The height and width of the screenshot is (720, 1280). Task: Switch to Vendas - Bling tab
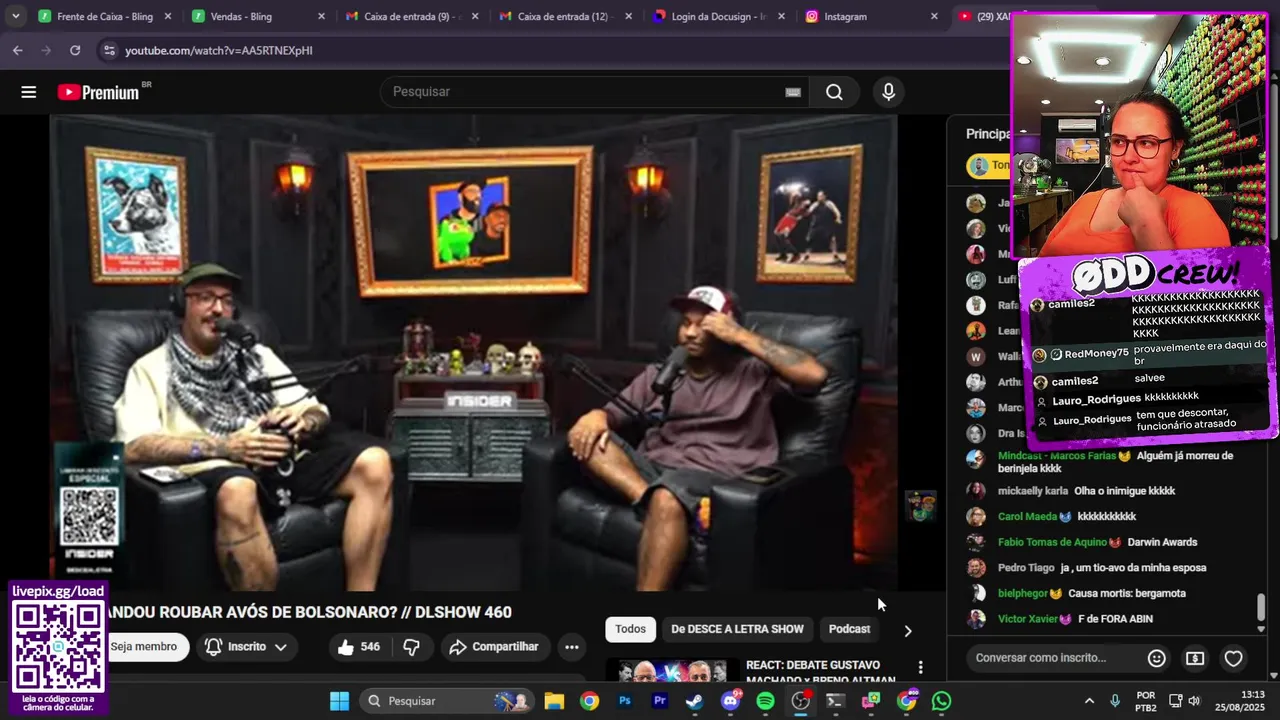[x=258, y=16]
